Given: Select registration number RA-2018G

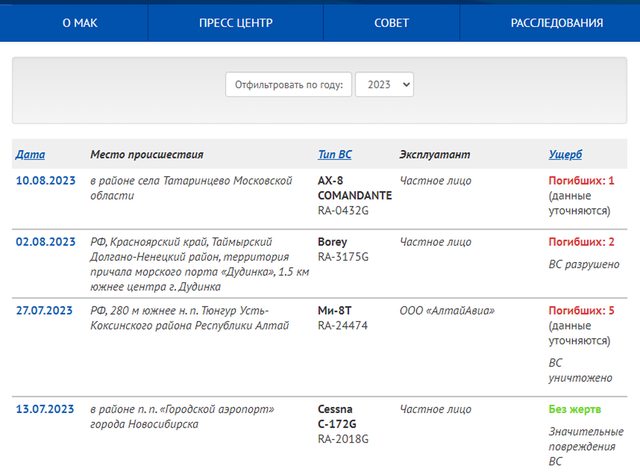Looking at the screenshot, I should click(343, 439).
